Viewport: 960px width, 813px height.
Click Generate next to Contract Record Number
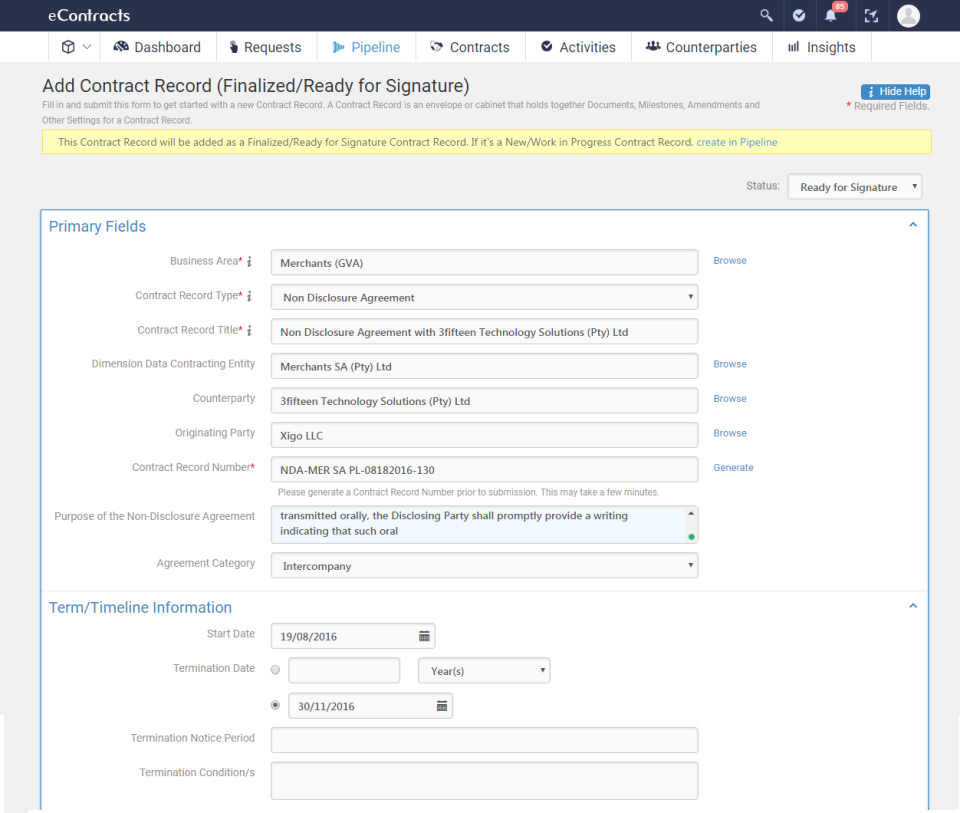click(733, 467)
